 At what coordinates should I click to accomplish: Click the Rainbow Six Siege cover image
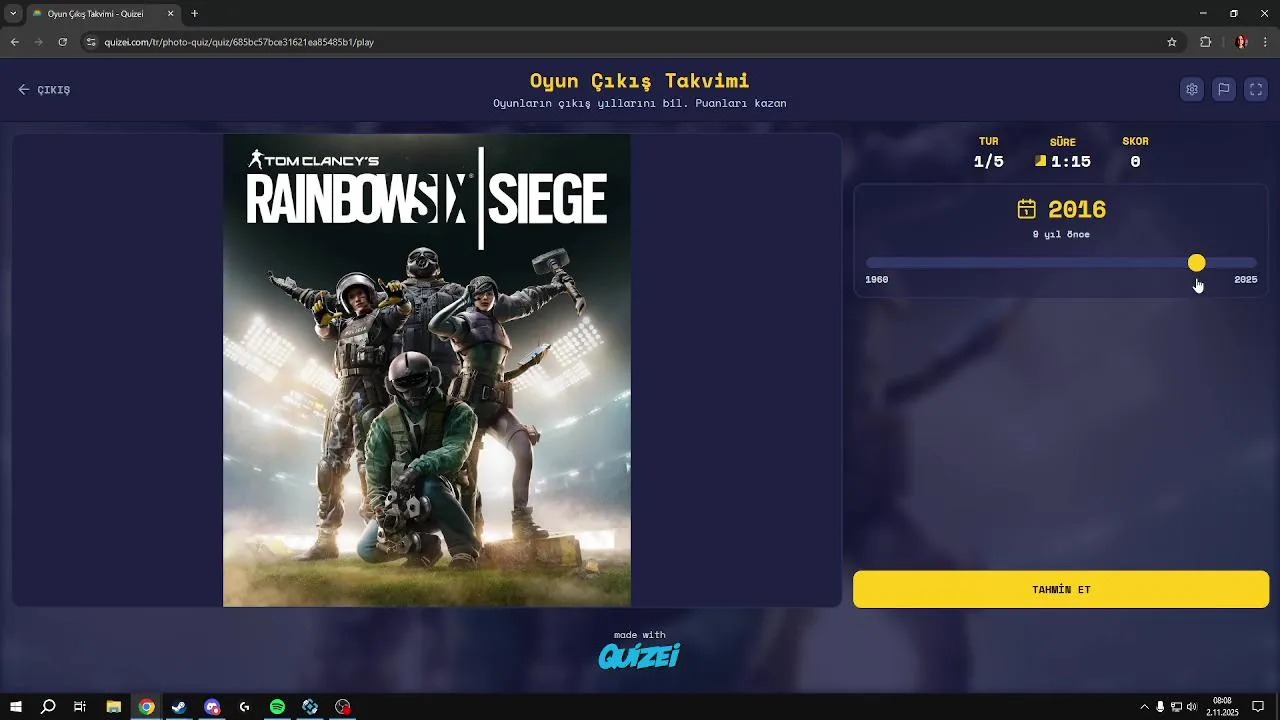click(427, 370)
